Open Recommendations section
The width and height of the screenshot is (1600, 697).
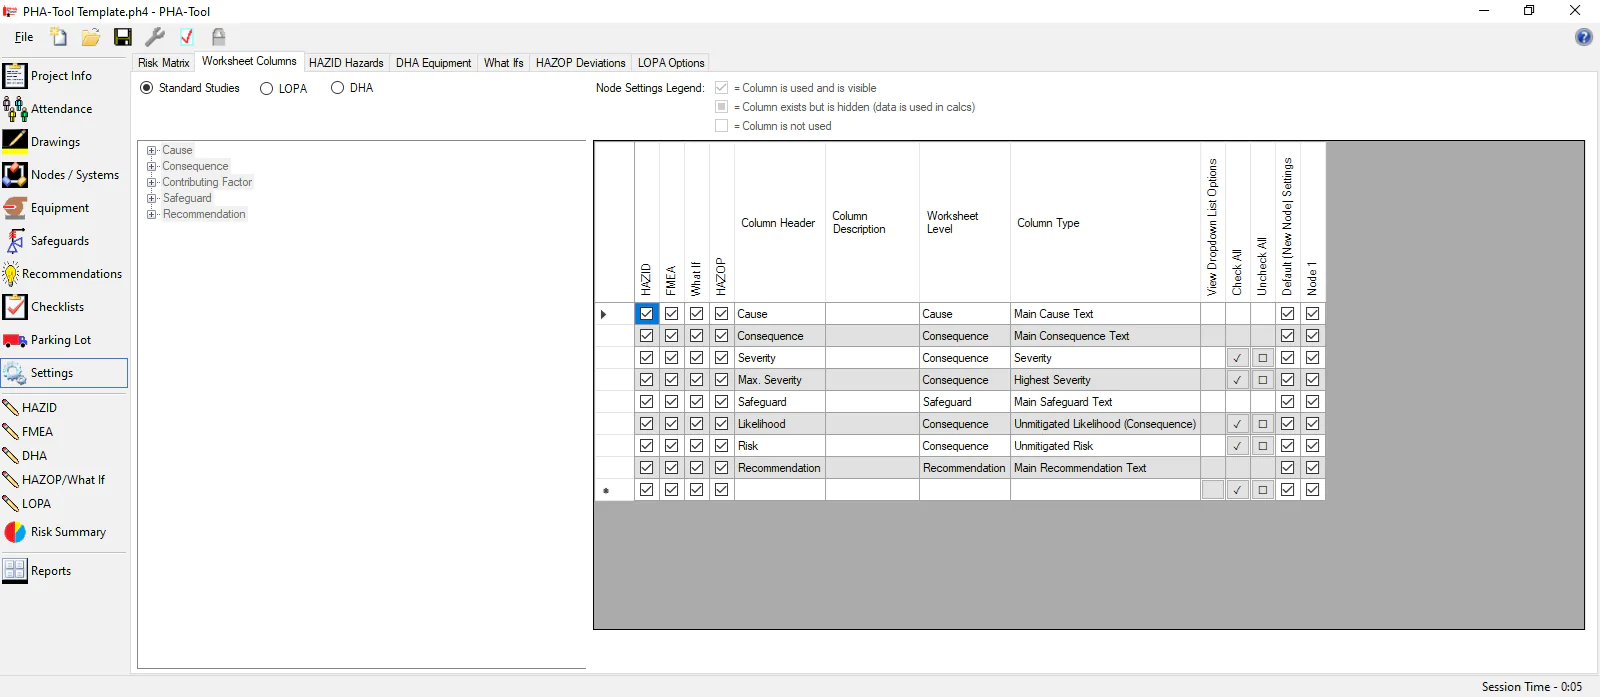[x=64, y=274]
